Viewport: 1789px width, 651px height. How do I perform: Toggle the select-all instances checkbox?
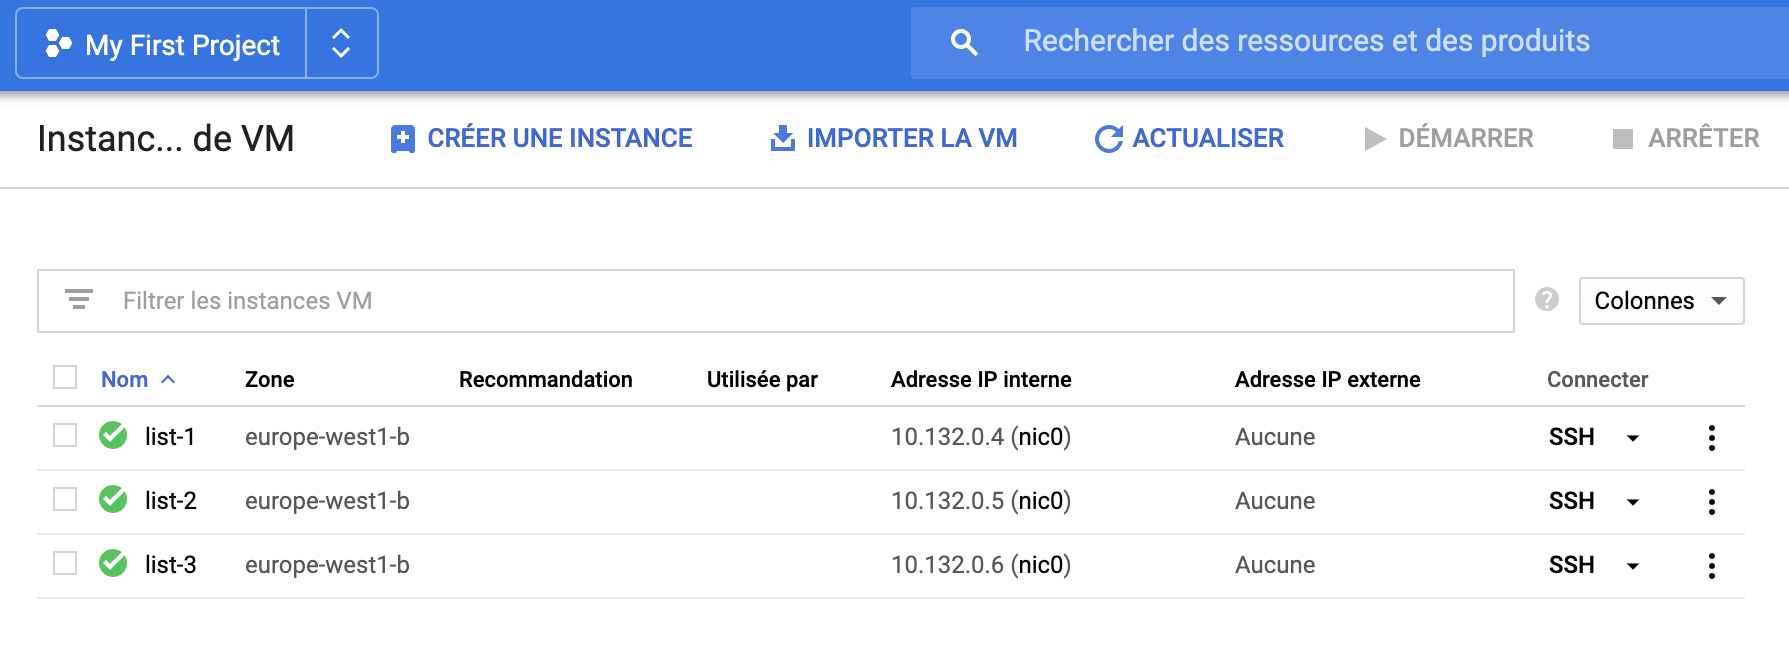tap(65, 377)
